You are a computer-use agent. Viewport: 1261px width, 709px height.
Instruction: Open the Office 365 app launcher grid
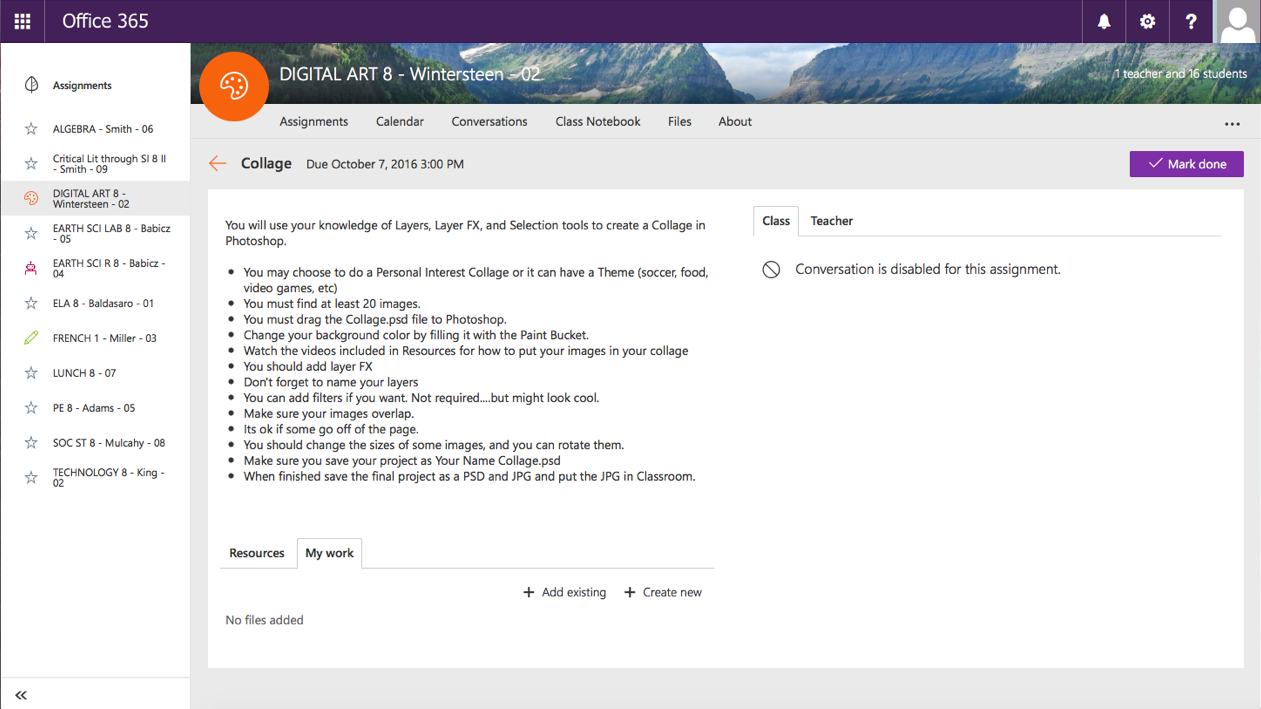pyautogui.click(x=22, y=21)
